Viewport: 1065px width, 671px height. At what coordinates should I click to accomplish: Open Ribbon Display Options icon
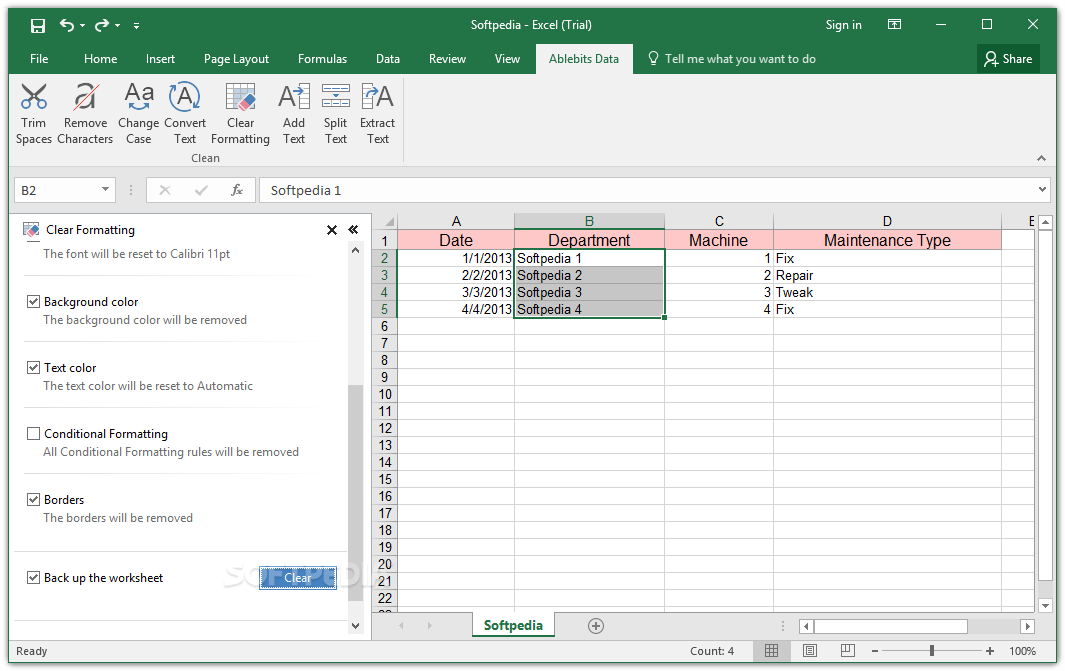tap(895, 24)
